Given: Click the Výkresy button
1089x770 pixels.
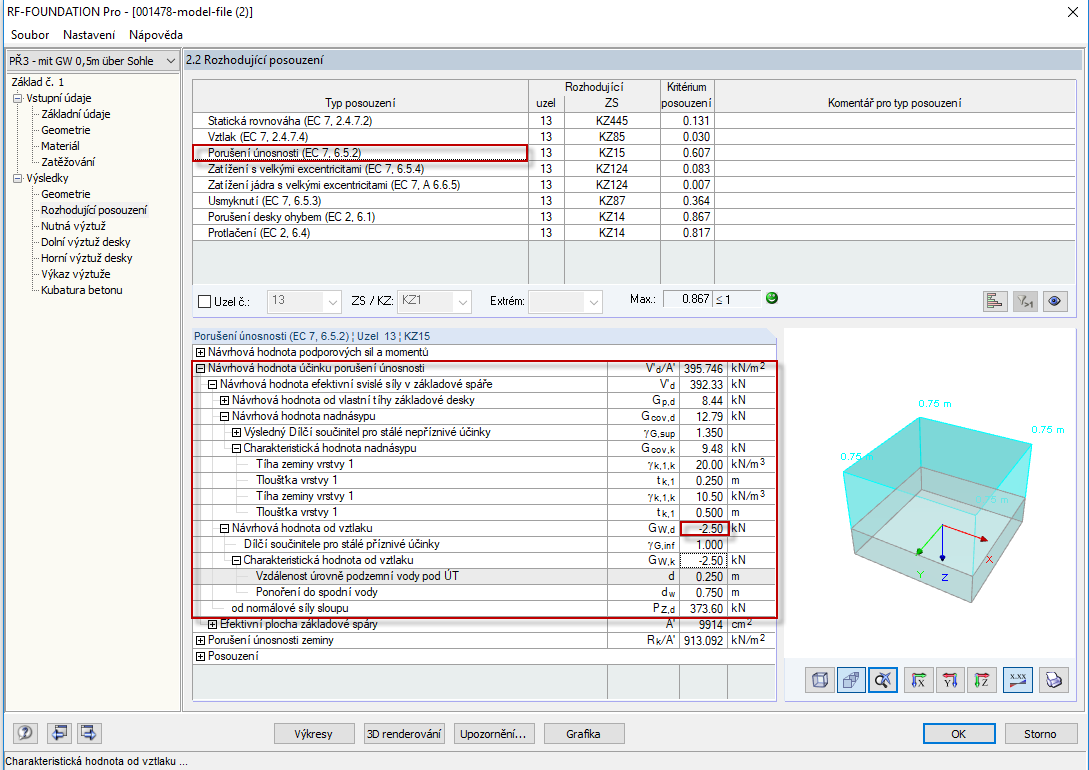Looking at the screenshot, I should point(313,734).
